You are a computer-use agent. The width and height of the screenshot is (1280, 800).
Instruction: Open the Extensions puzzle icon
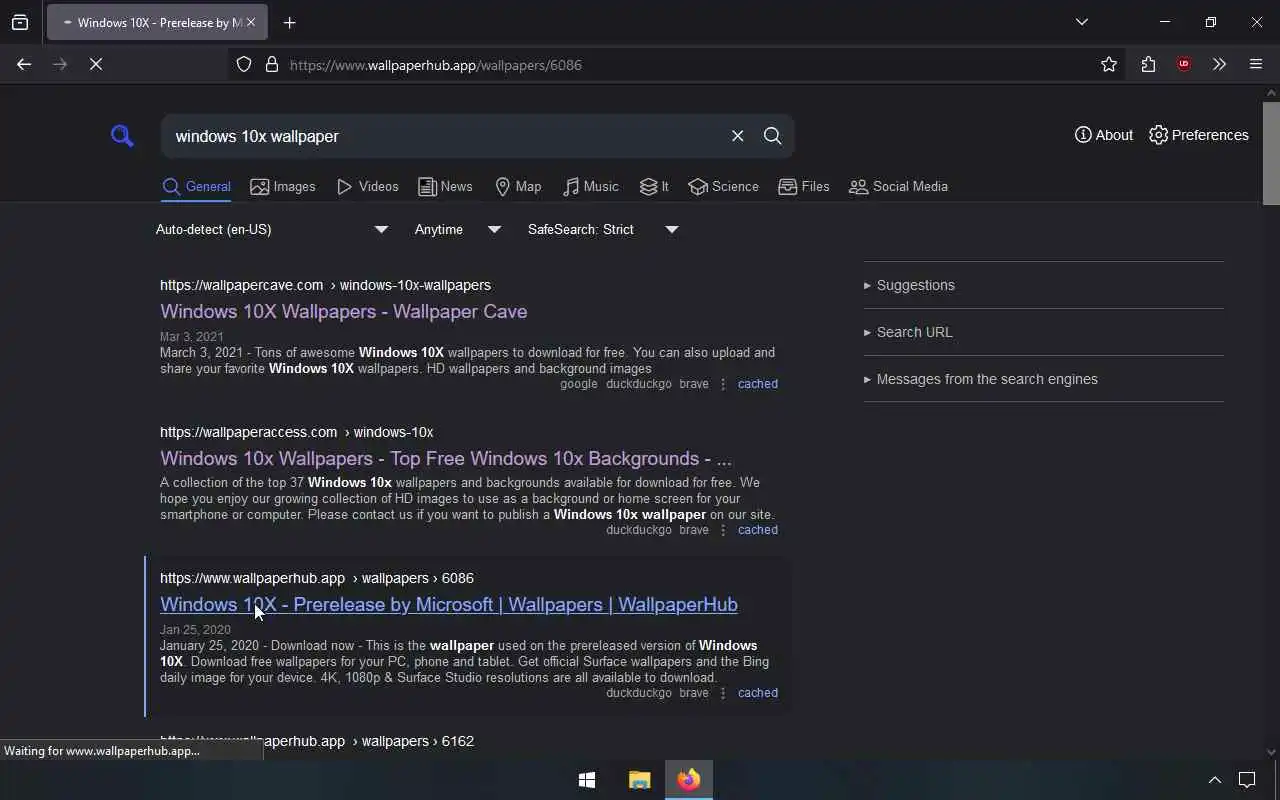pos(1148,65)
